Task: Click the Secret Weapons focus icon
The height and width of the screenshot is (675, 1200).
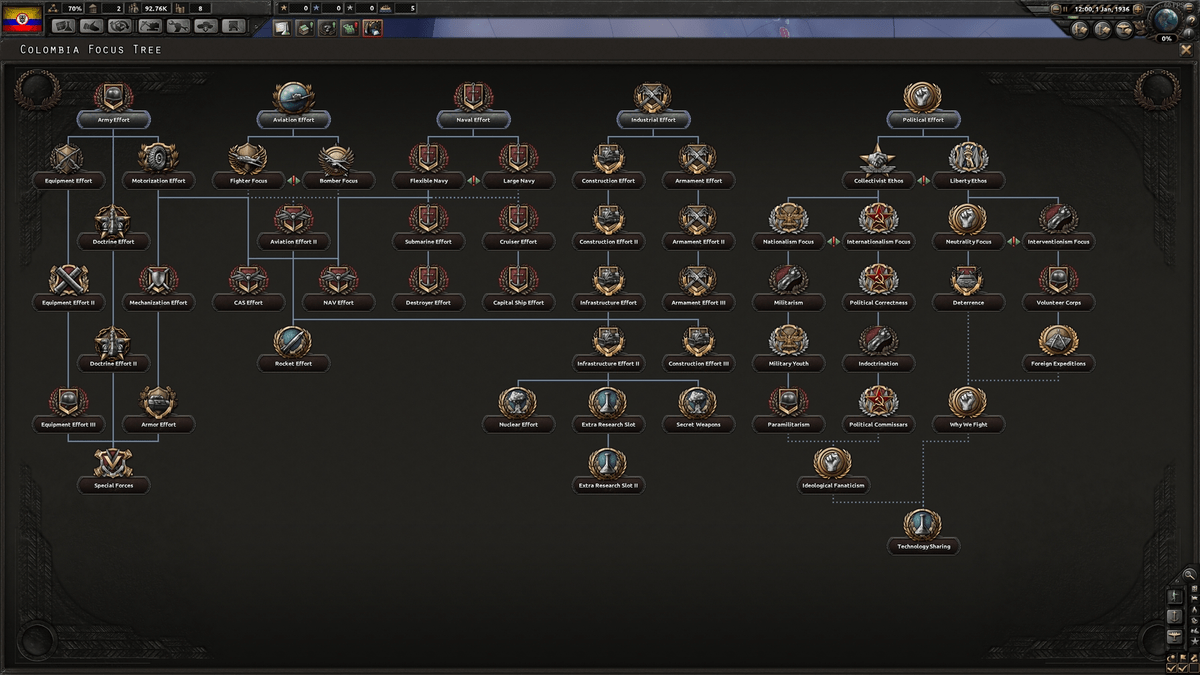Action: click(x=697, y=401)
